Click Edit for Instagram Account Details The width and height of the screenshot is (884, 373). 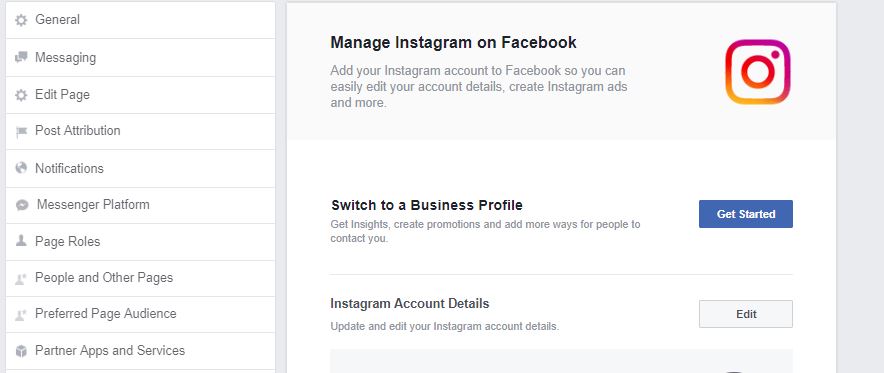746,314
